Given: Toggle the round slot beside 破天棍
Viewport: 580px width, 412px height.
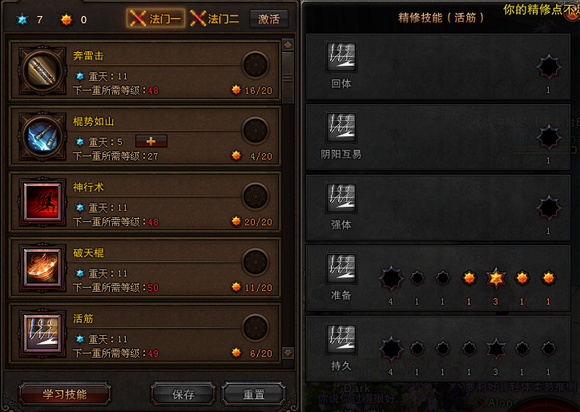Looking at the screenshot, I should 255,262.
